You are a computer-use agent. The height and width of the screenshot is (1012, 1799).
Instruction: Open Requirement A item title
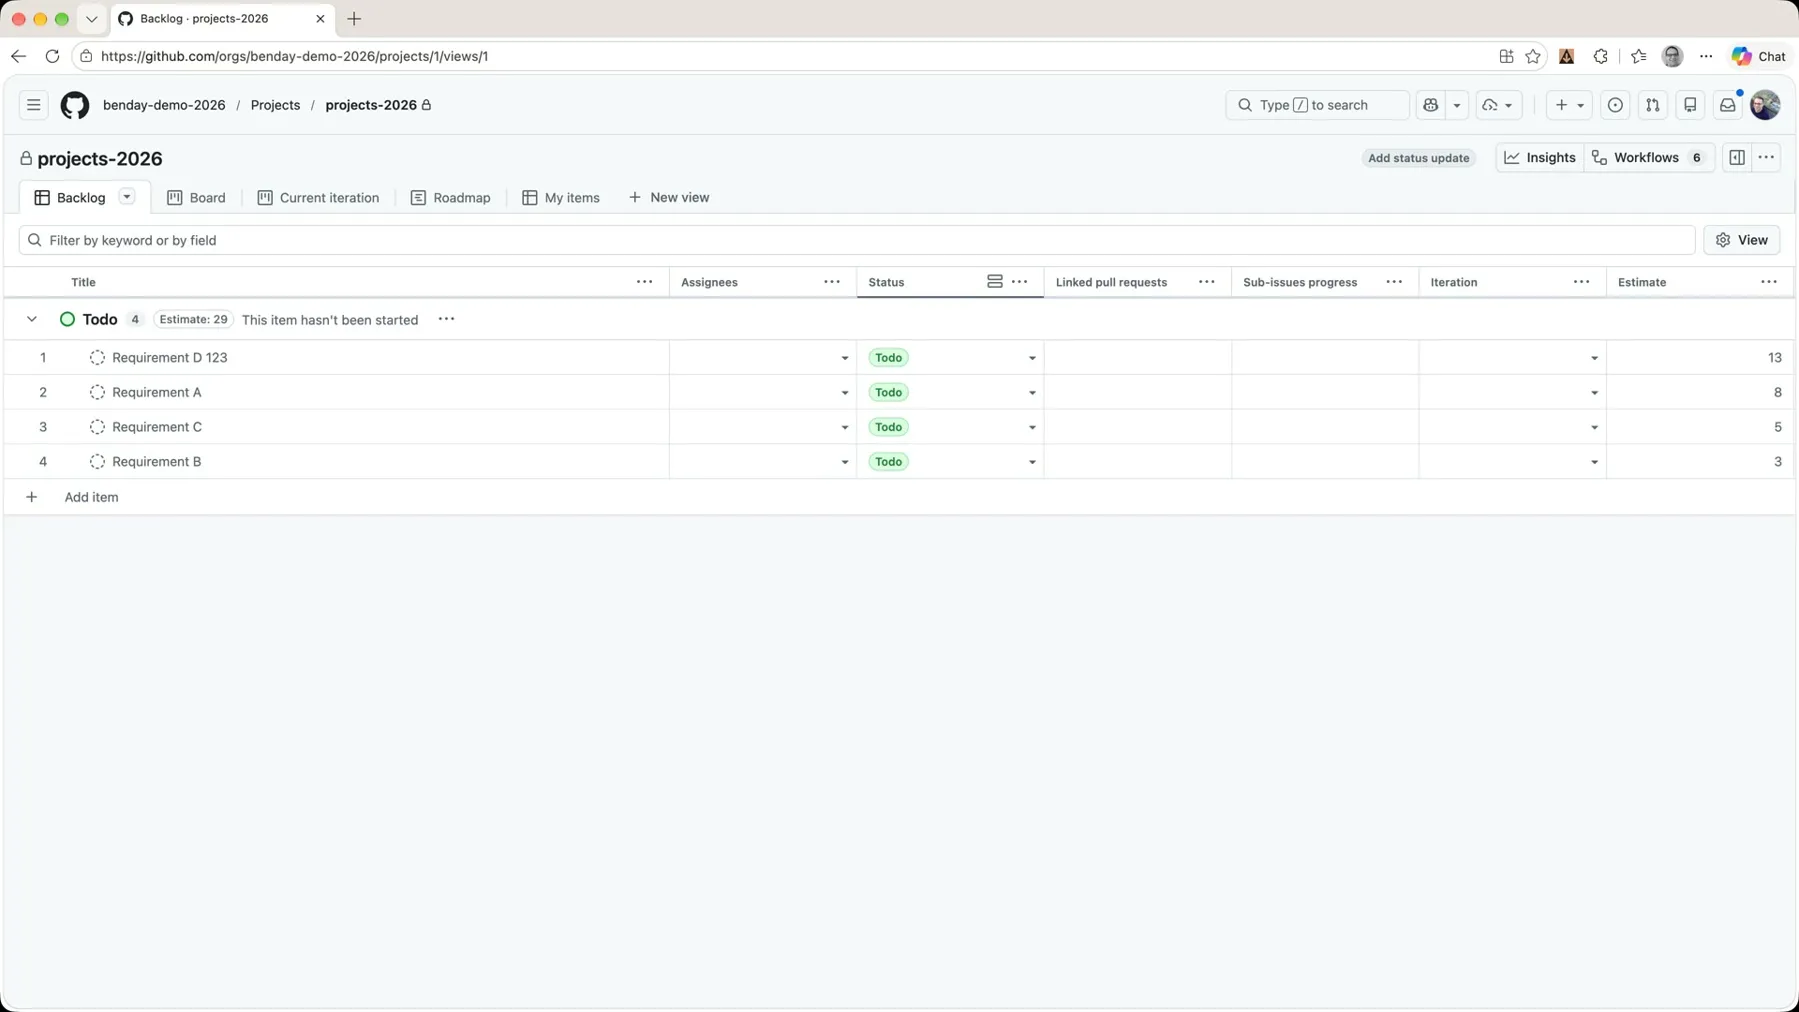[157, 392]
